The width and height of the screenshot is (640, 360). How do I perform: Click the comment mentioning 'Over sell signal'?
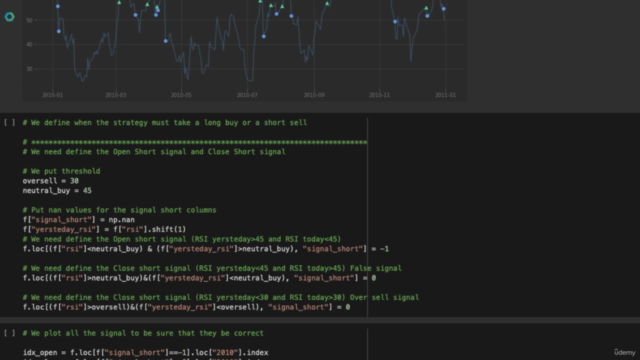(x=221, y=298)
